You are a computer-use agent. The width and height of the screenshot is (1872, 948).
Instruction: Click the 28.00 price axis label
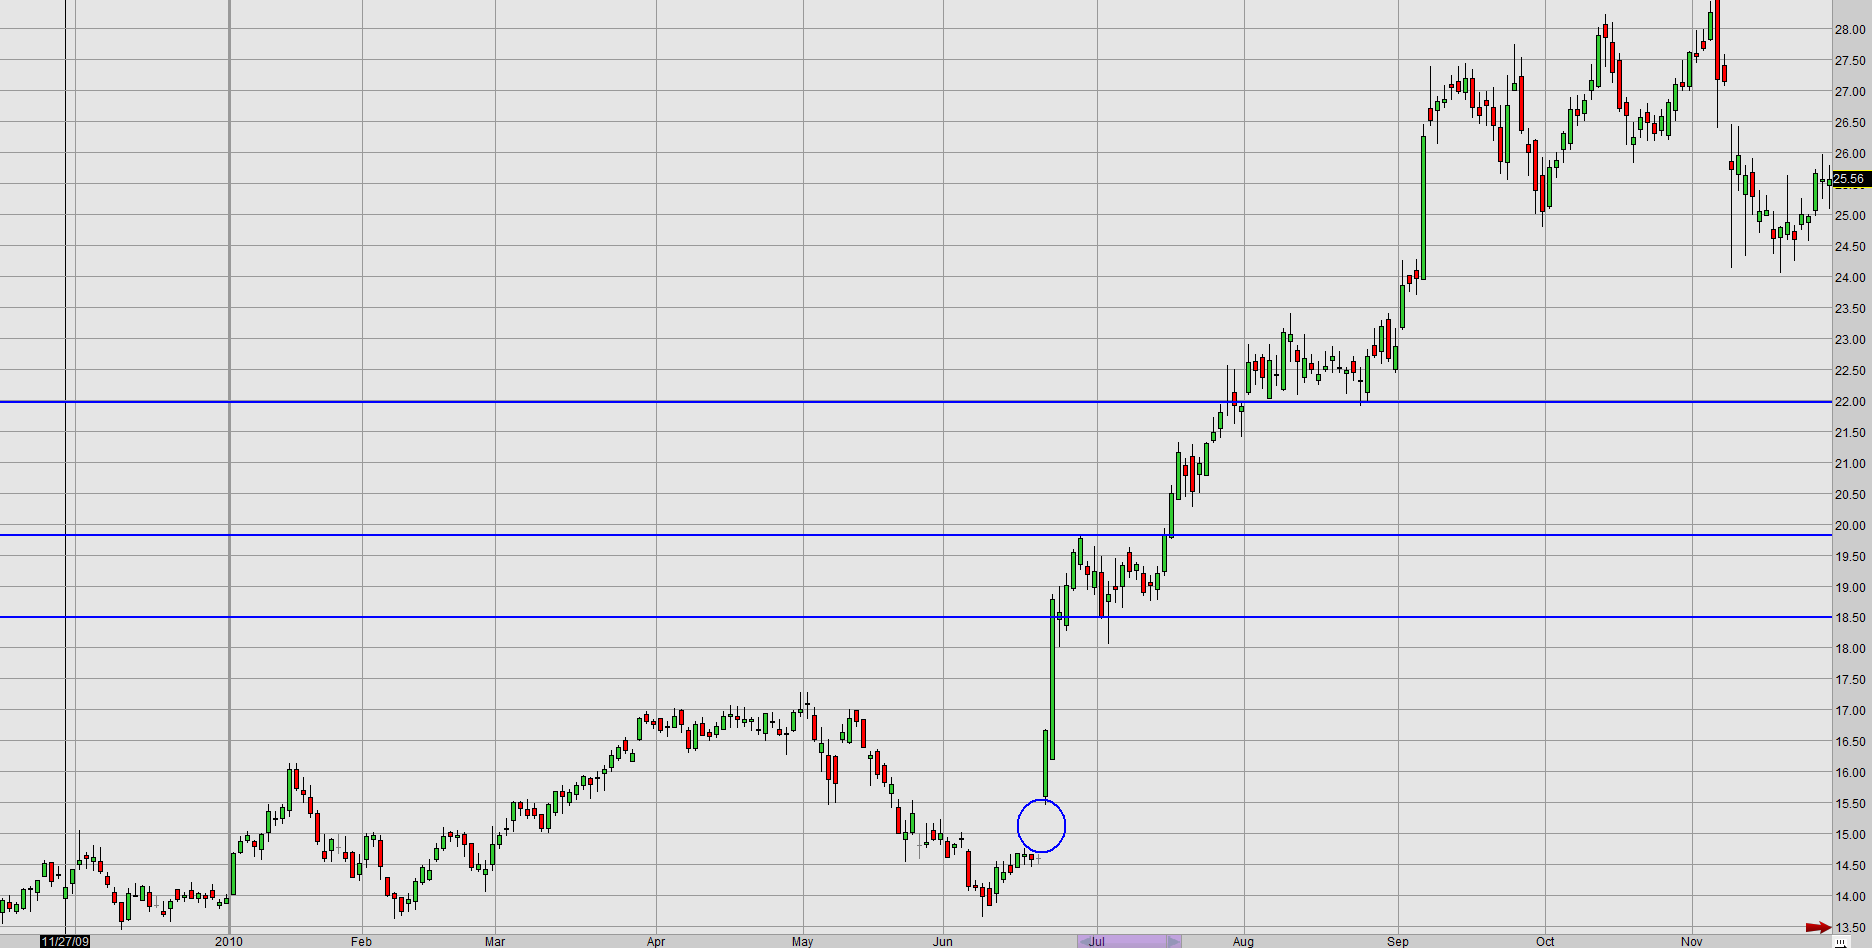[1849, 30]
